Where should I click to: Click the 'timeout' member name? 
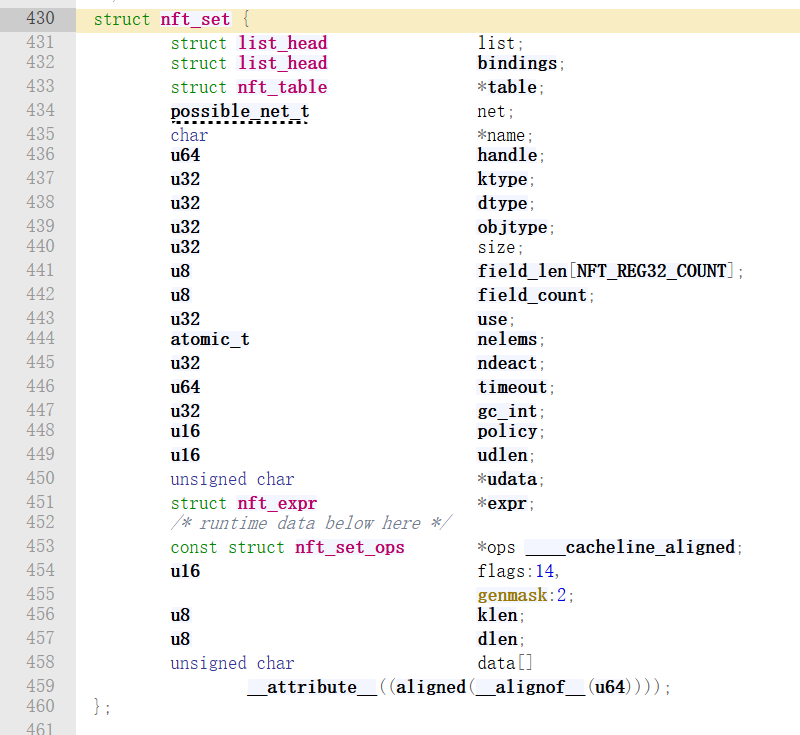(512, 387)
